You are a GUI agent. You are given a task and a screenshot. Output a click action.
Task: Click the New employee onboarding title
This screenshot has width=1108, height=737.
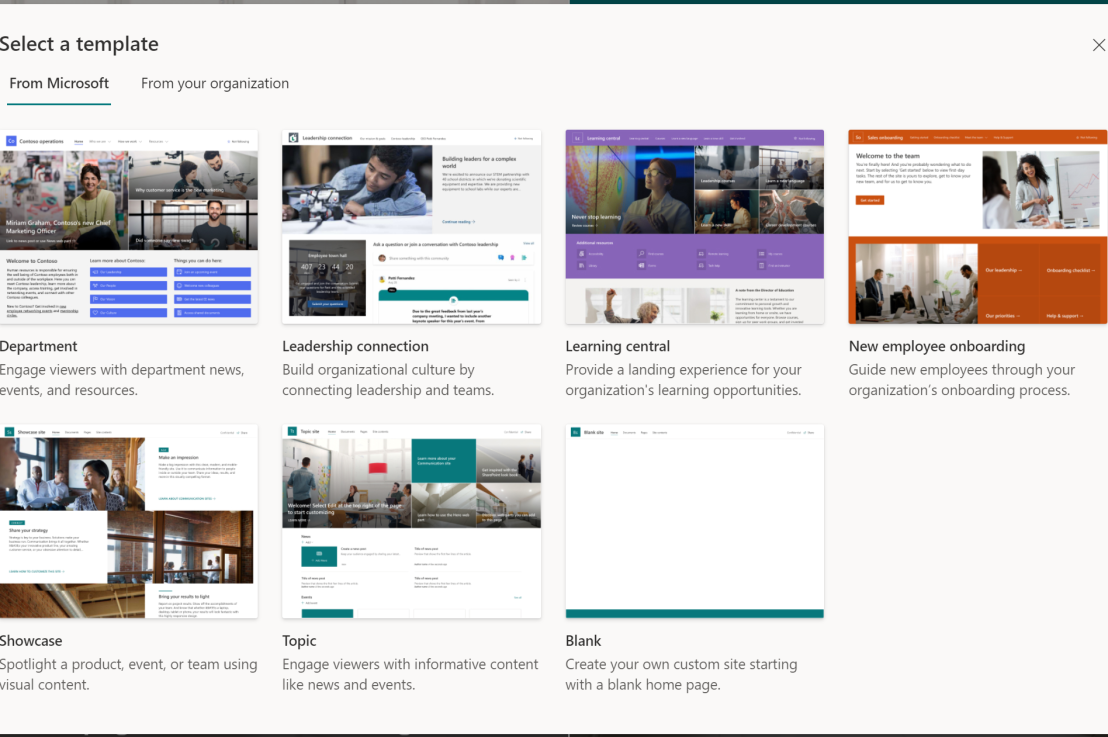[937, 346]
